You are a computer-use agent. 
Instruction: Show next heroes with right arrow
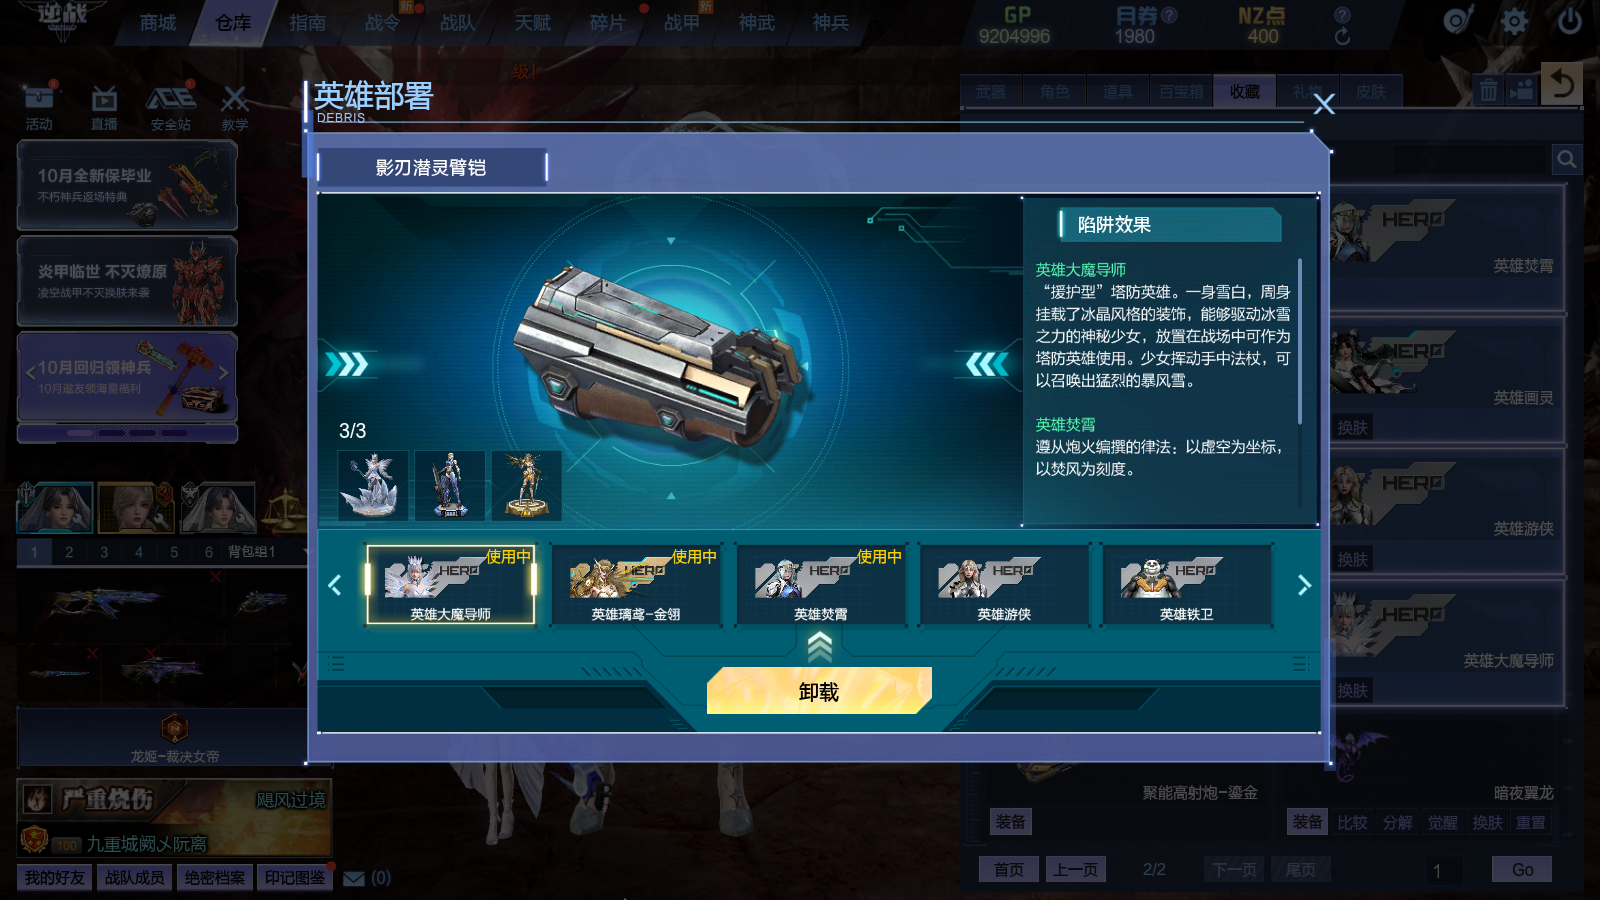coord(1303,585)
